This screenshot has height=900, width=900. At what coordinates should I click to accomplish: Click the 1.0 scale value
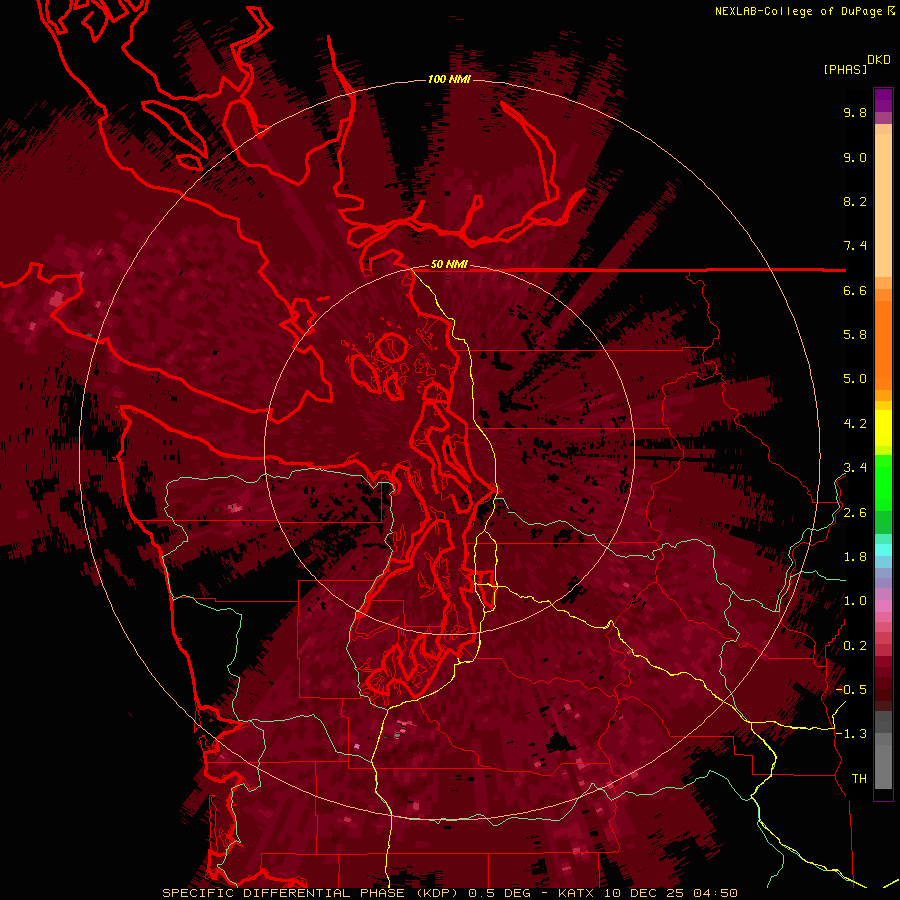pos(855,601)
